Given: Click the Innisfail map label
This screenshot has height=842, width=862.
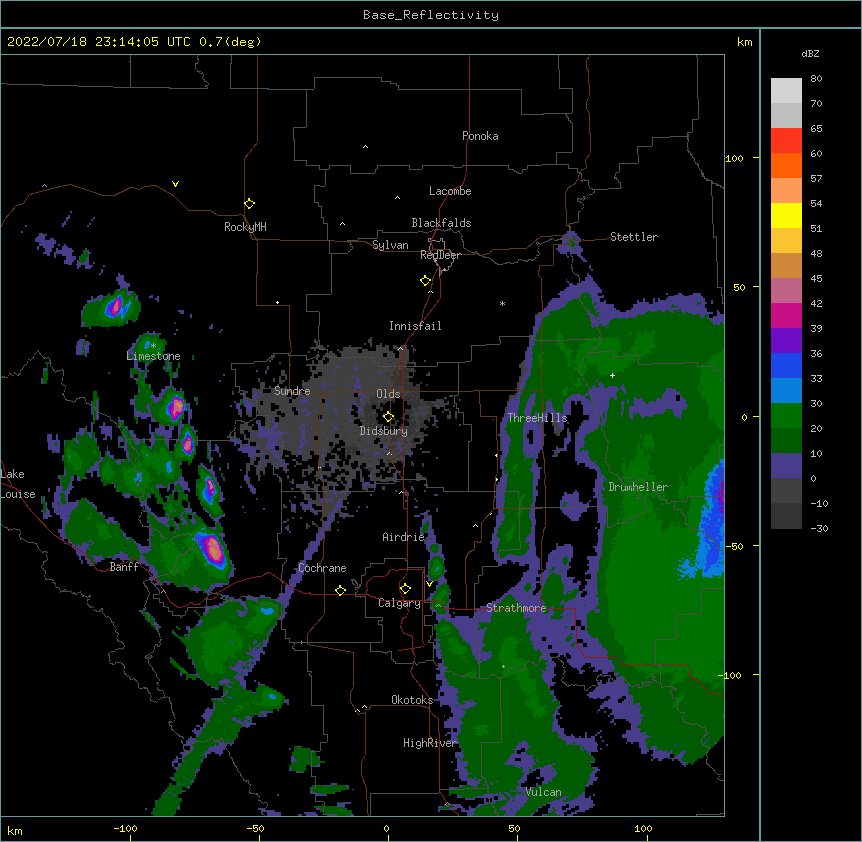Looking at the screenshot, I should (415, 326).
